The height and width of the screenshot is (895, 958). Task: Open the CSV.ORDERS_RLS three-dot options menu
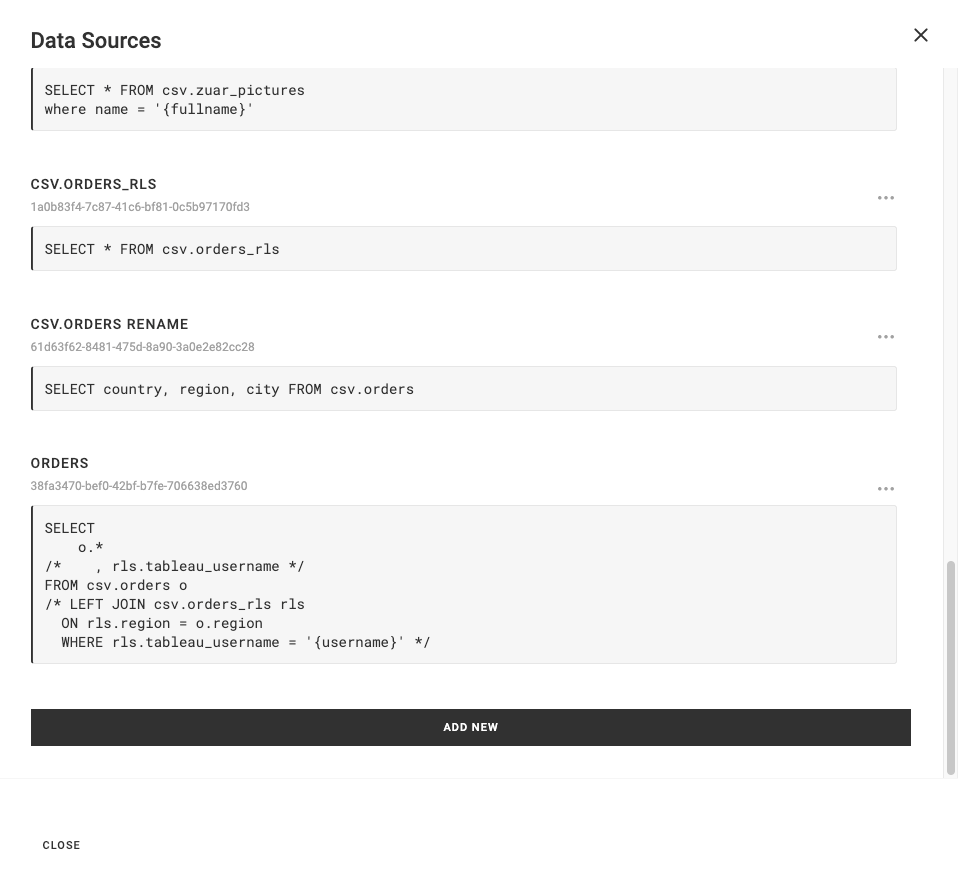885,198
